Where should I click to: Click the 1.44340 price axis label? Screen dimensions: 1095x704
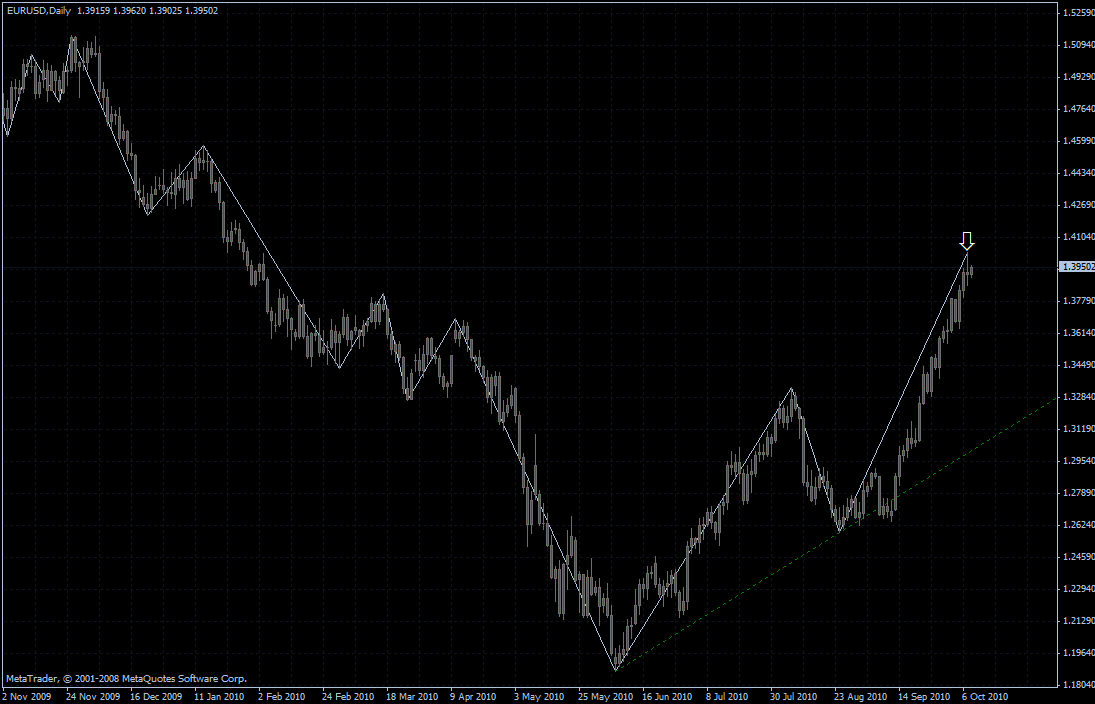coord(1079,173)
